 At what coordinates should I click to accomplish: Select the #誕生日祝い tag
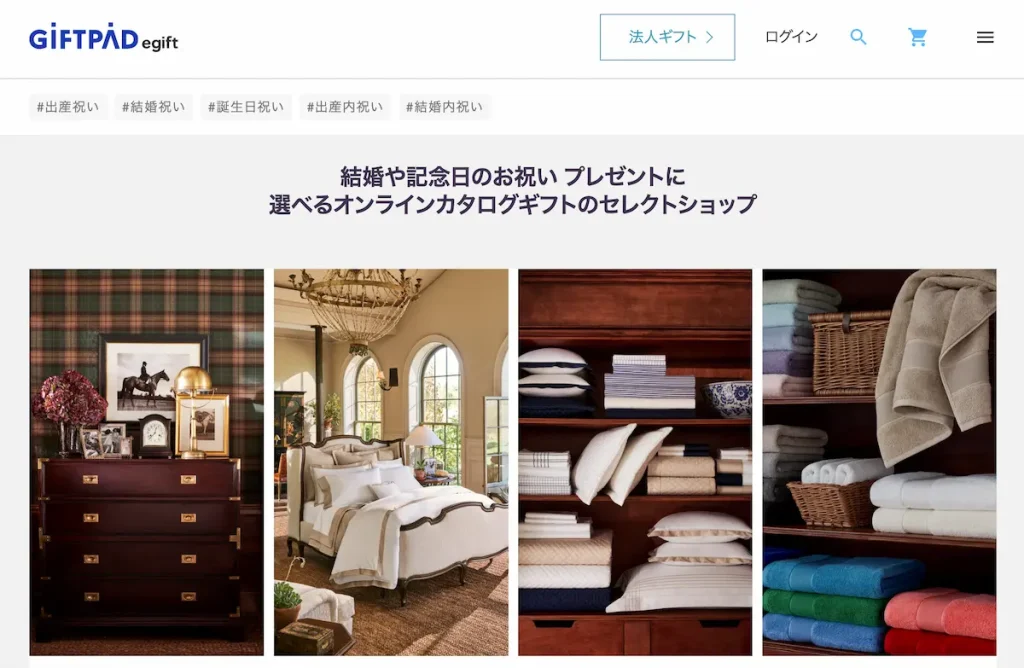[246, 107]
